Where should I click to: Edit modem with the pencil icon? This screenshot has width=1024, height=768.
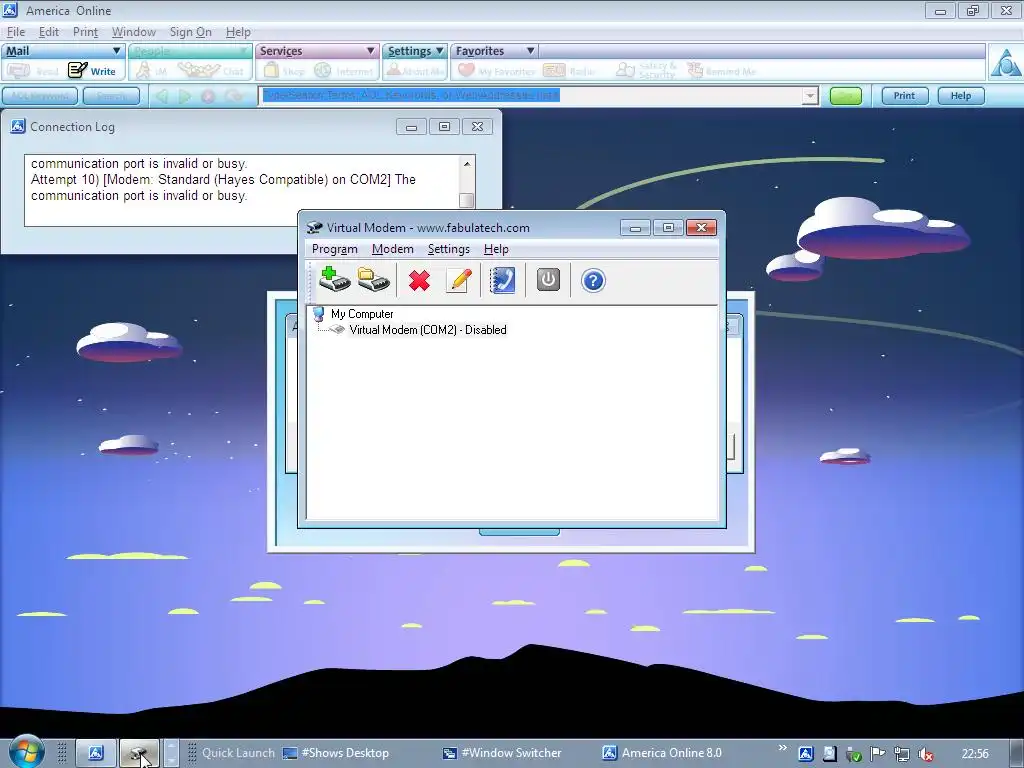pyautogui.click(x=458, y=281)
